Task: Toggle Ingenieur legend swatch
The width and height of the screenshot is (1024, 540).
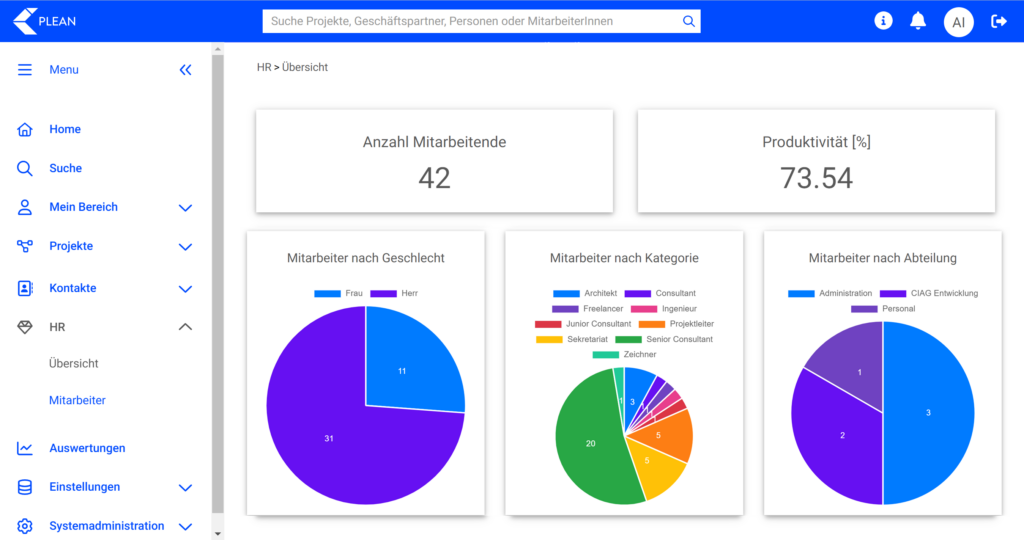Action: (x=644, y=309)
